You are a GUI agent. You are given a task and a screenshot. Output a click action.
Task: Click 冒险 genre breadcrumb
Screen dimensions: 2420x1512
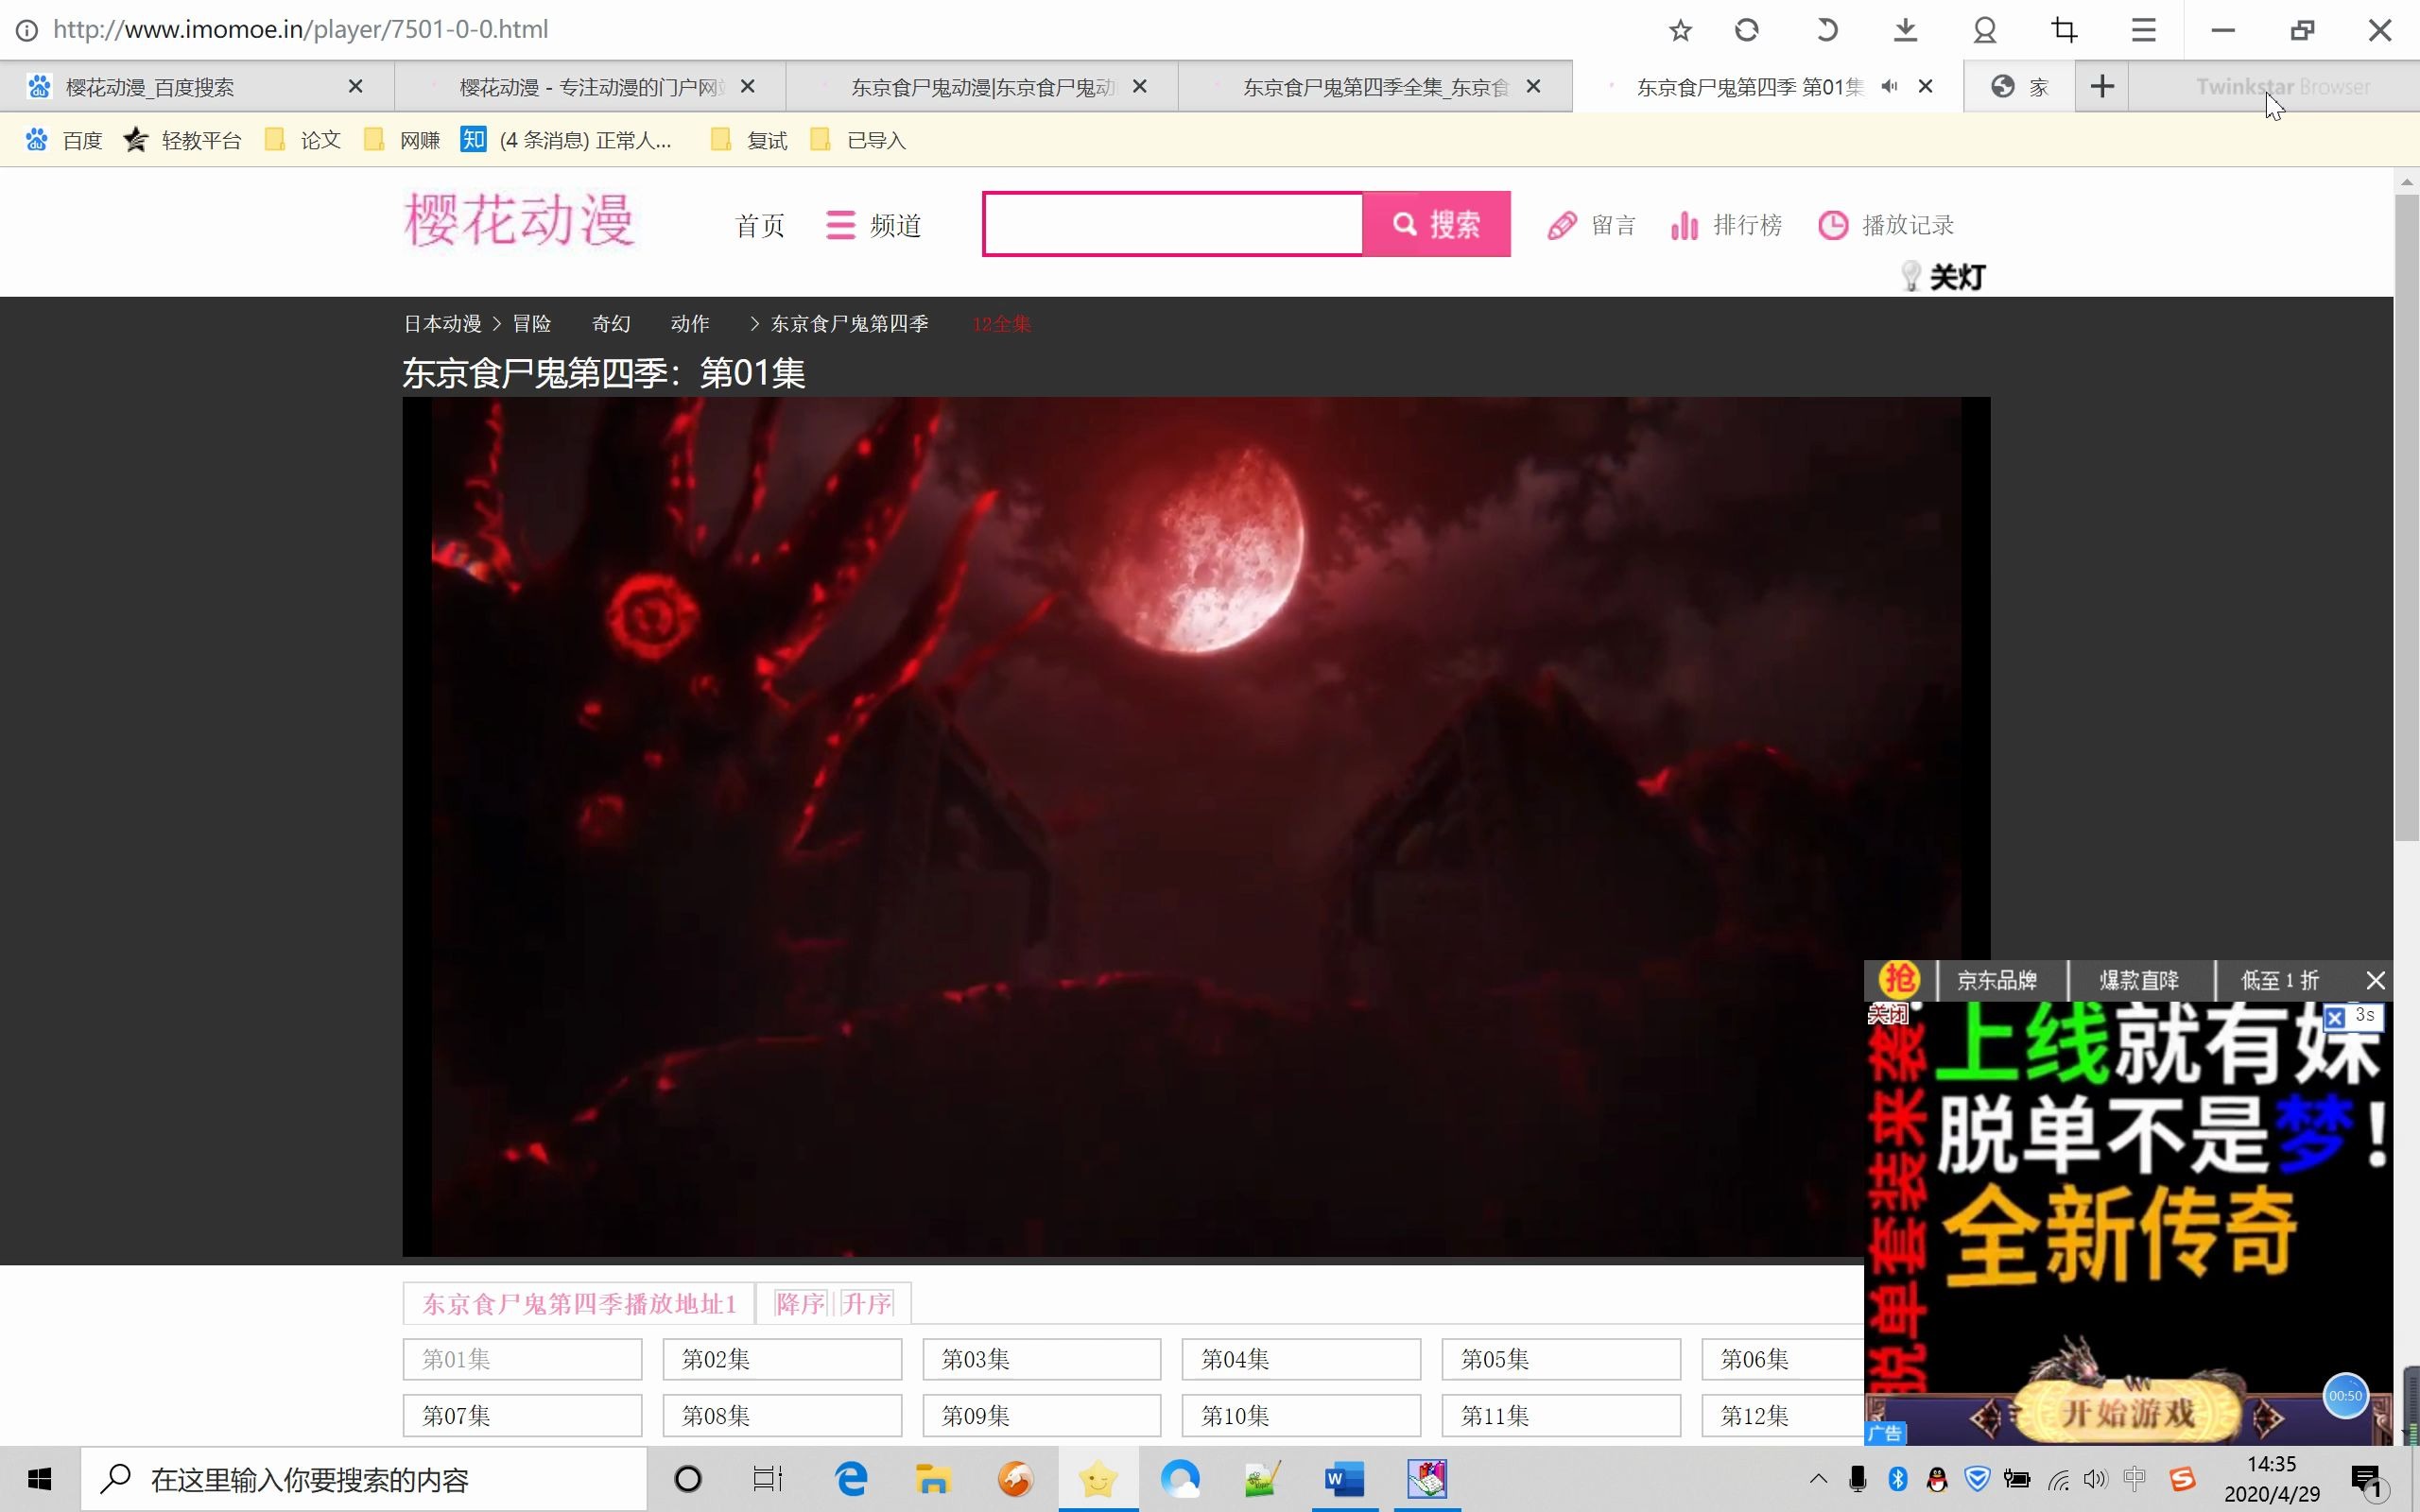(532, 324)
